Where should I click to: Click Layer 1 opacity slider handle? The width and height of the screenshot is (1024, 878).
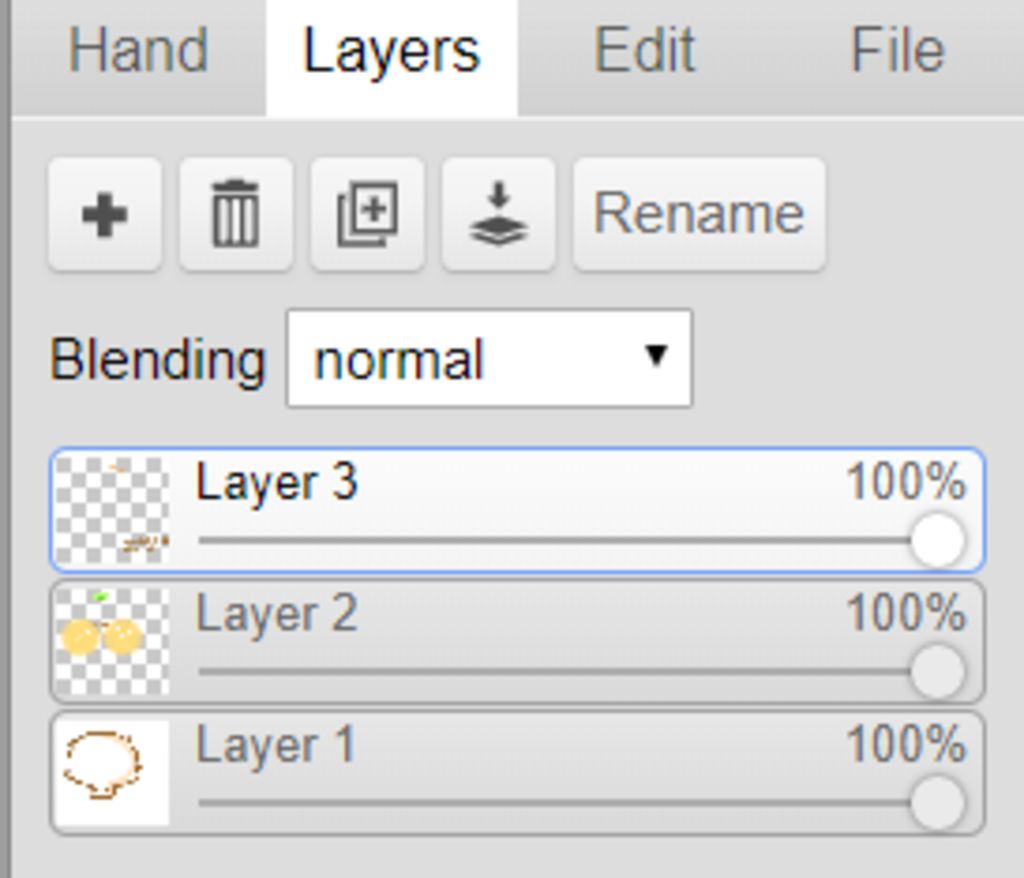click(938, 803)
